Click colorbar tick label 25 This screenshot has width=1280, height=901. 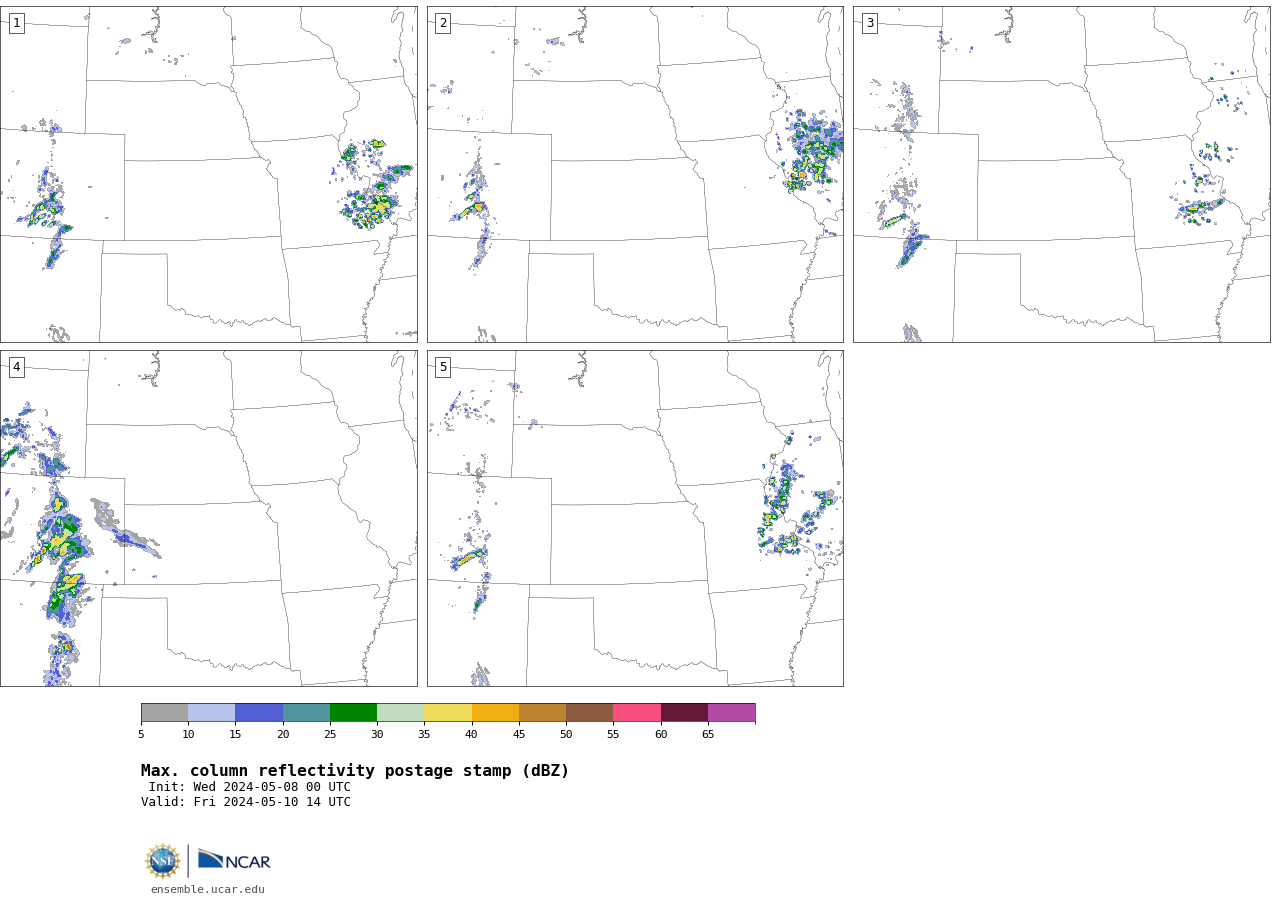coord(330,735)
